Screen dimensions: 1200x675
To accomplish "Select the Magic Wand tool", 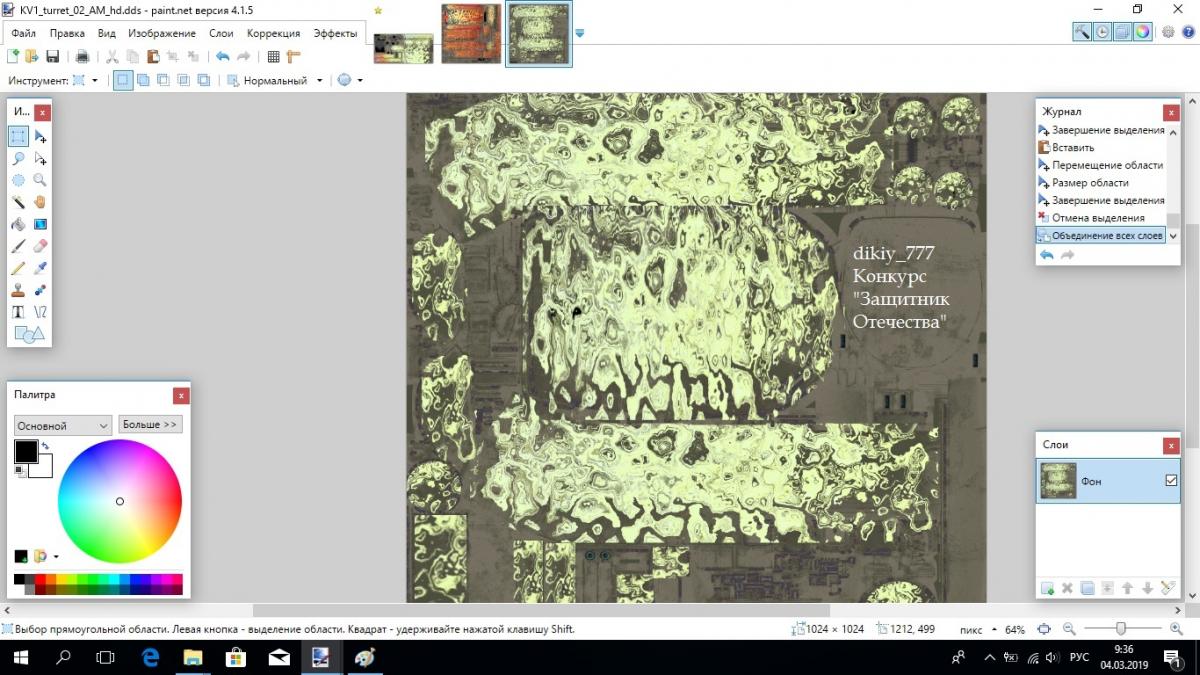I will 19,202.
